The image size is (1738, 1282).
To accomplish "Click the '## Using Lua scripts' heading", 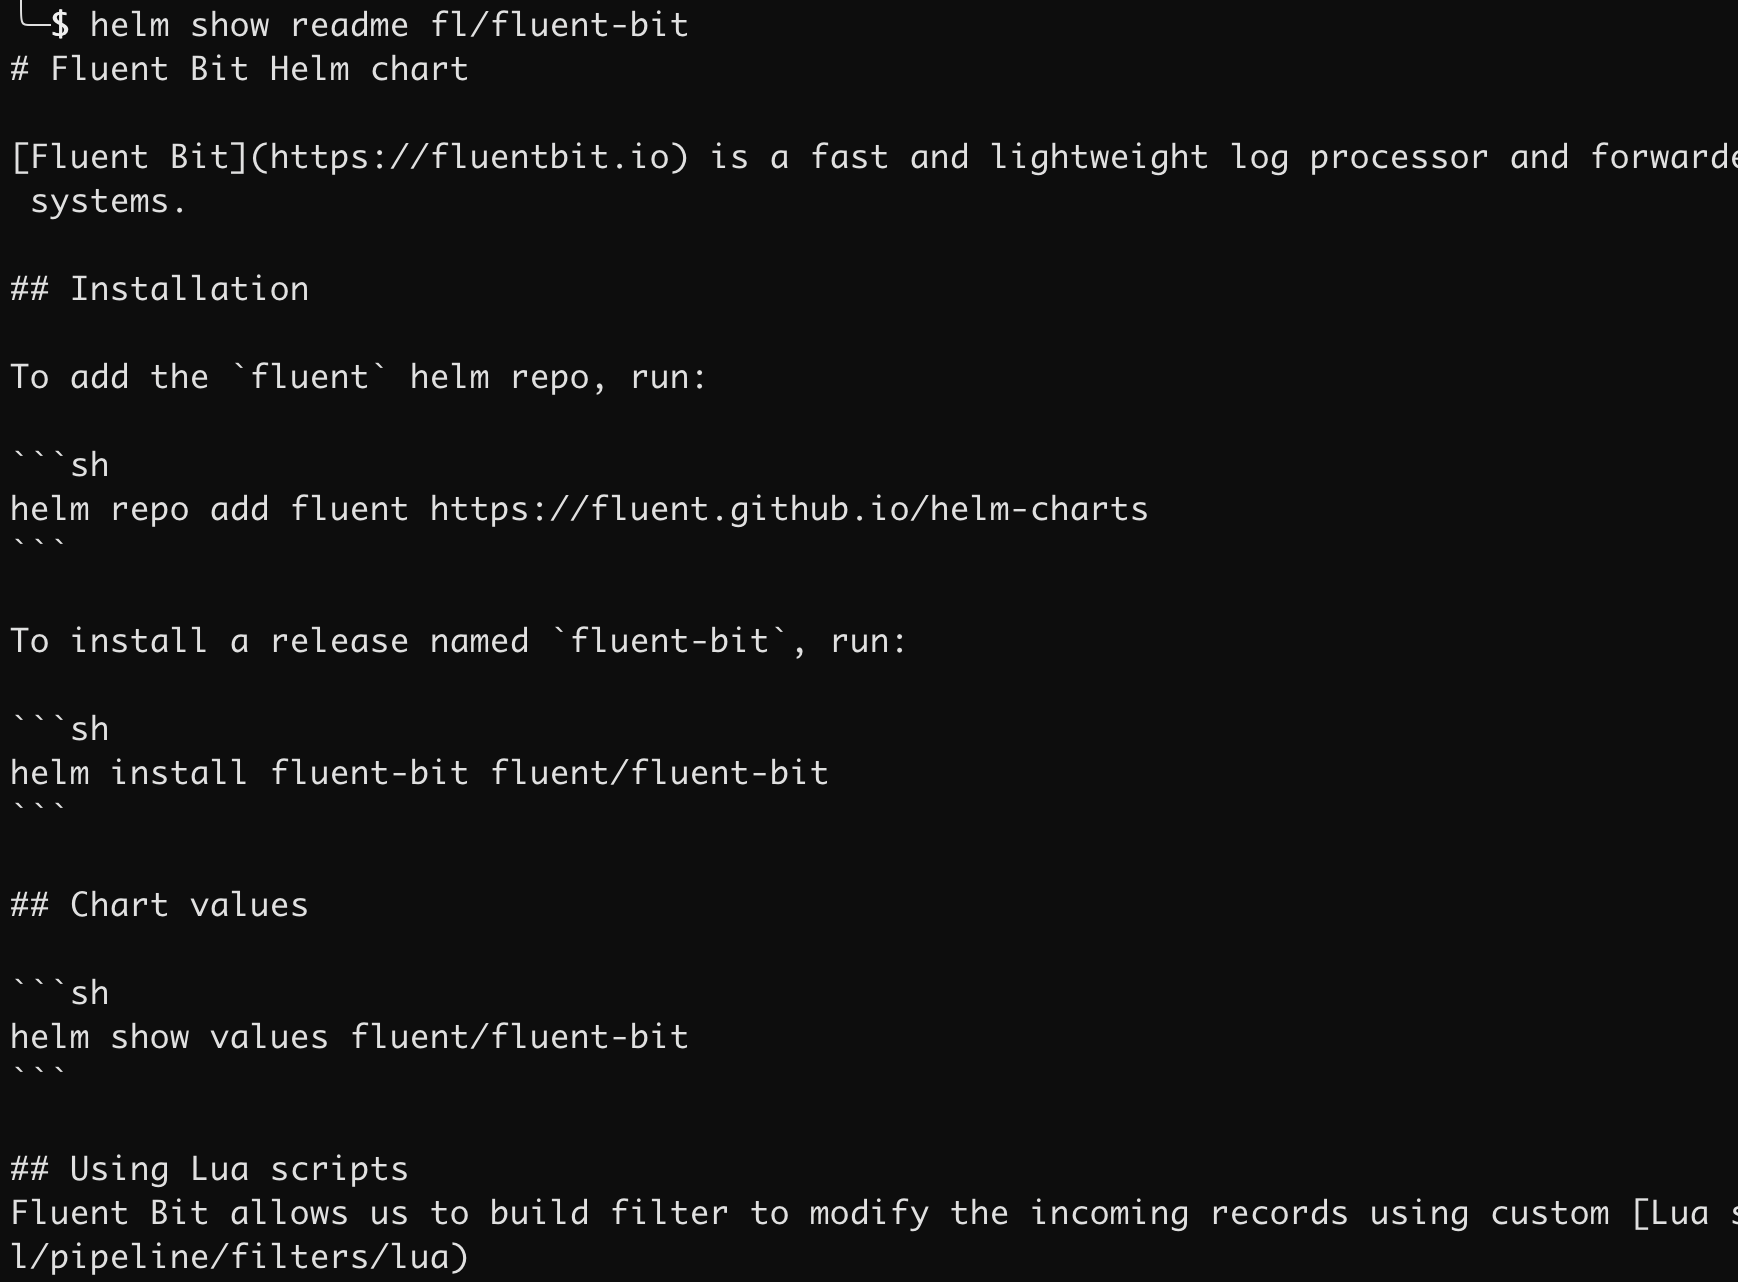I will click(x=210, y=1170).
